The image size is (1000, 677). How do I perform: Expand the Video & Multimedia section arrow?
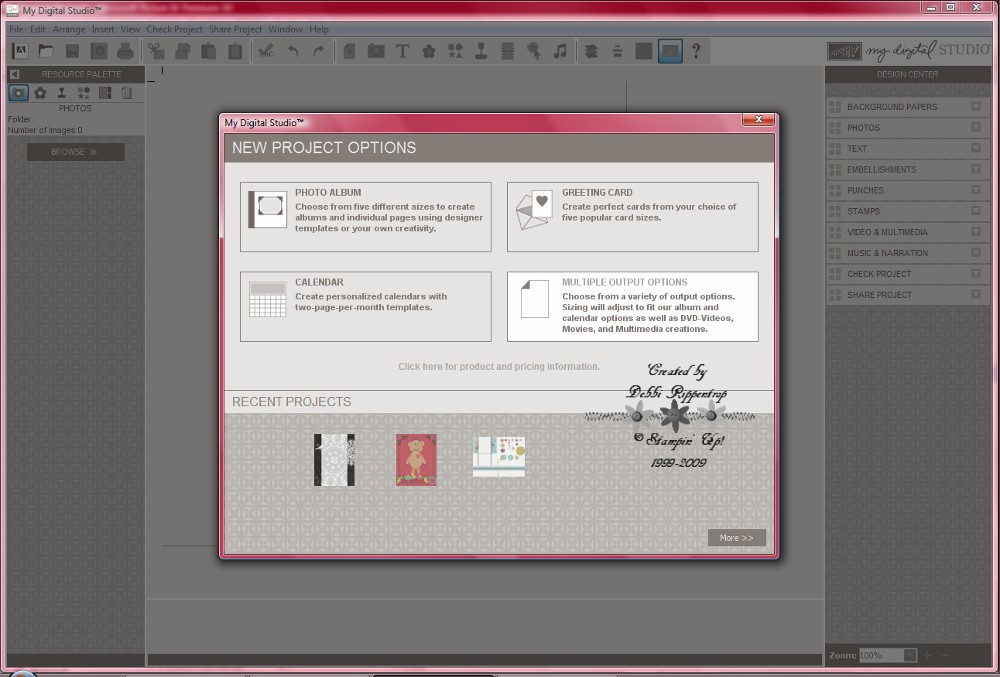[x=976, y=231]
